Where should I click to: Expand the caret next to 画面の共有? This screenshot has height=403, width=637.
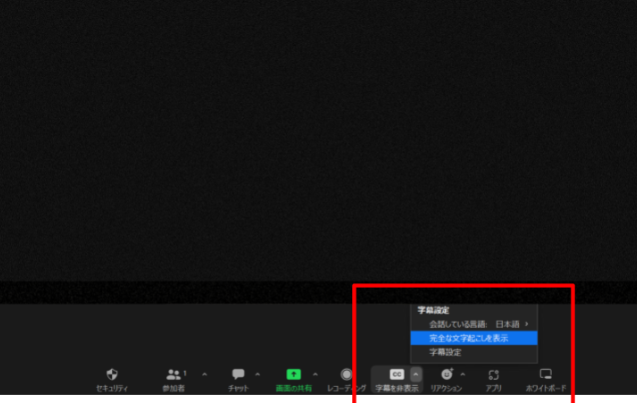[x=316, y=374]
